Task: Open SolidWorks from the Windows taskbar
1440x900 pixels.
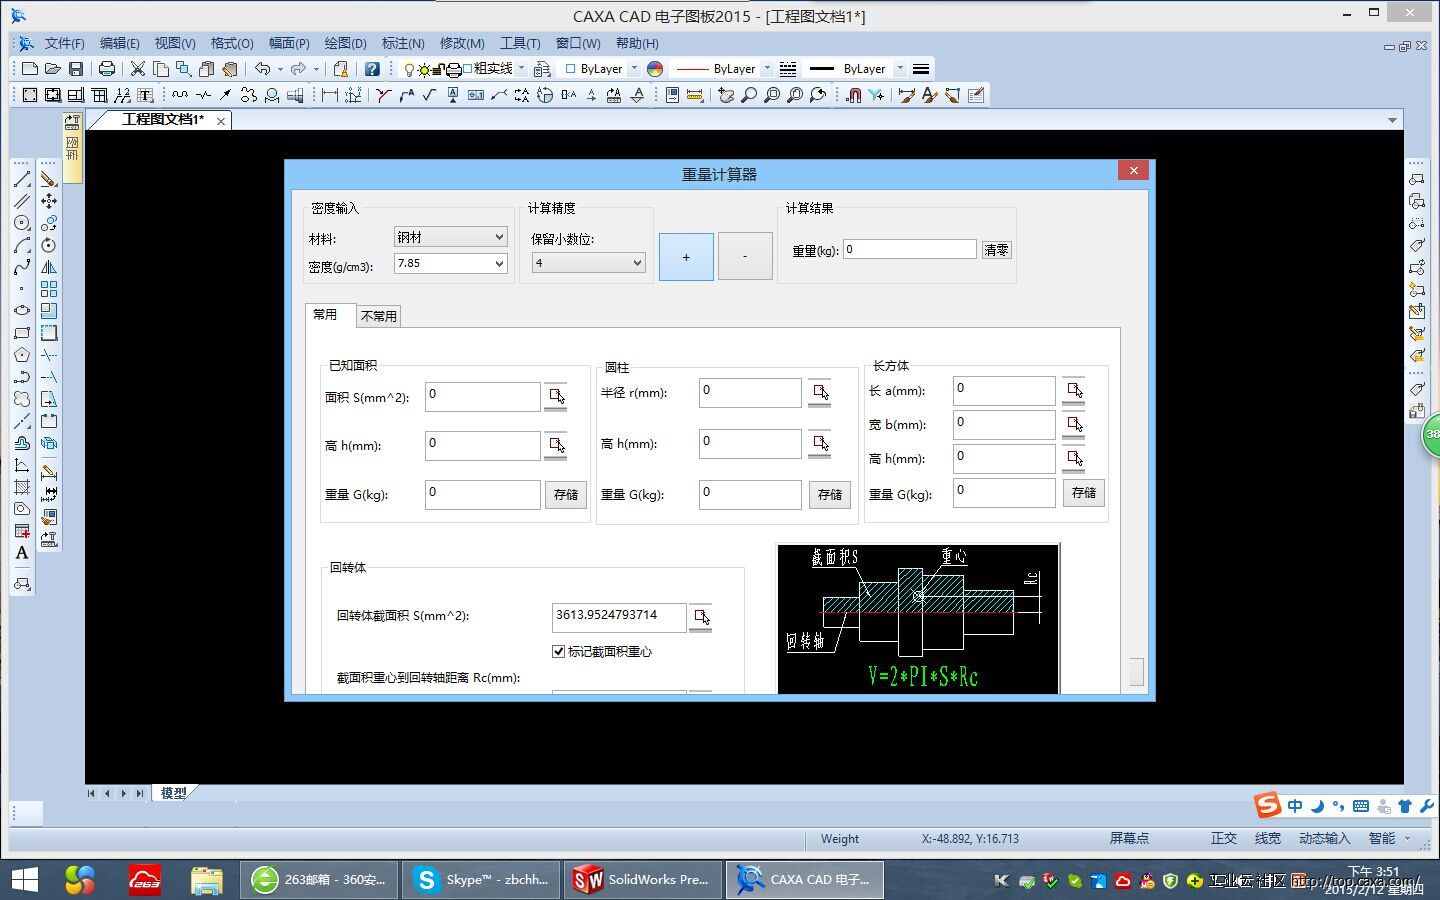Action: pos(643,880)
